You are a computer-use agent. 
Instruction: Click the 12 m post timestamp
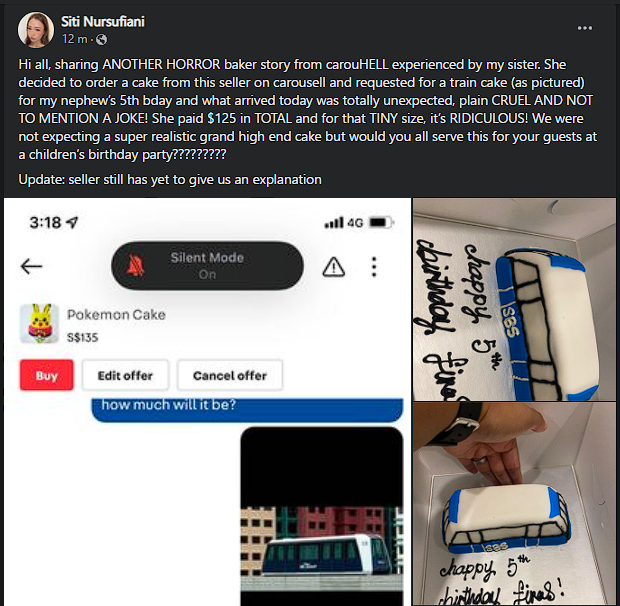click(75, 39)
